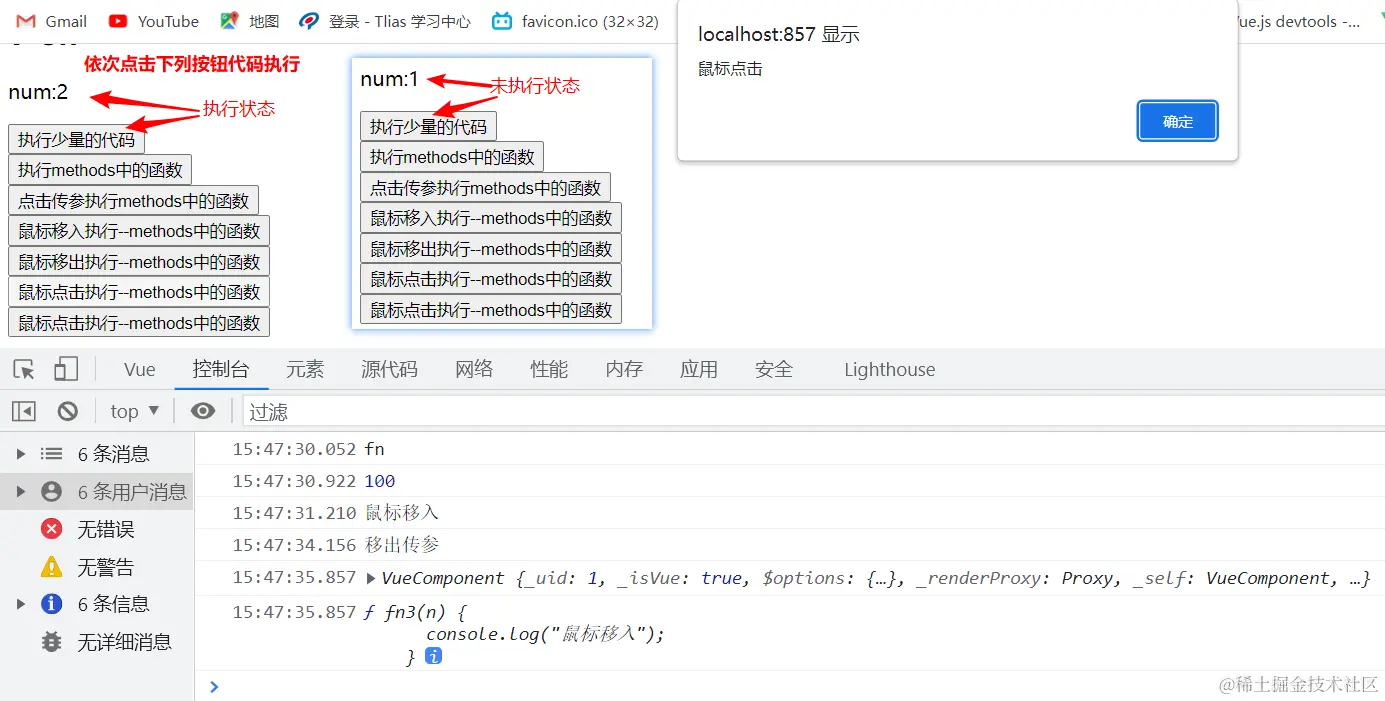The image size is (1385, 701).
Task: Confirm the alert with 确定 button
Action: coord(1178,121)
